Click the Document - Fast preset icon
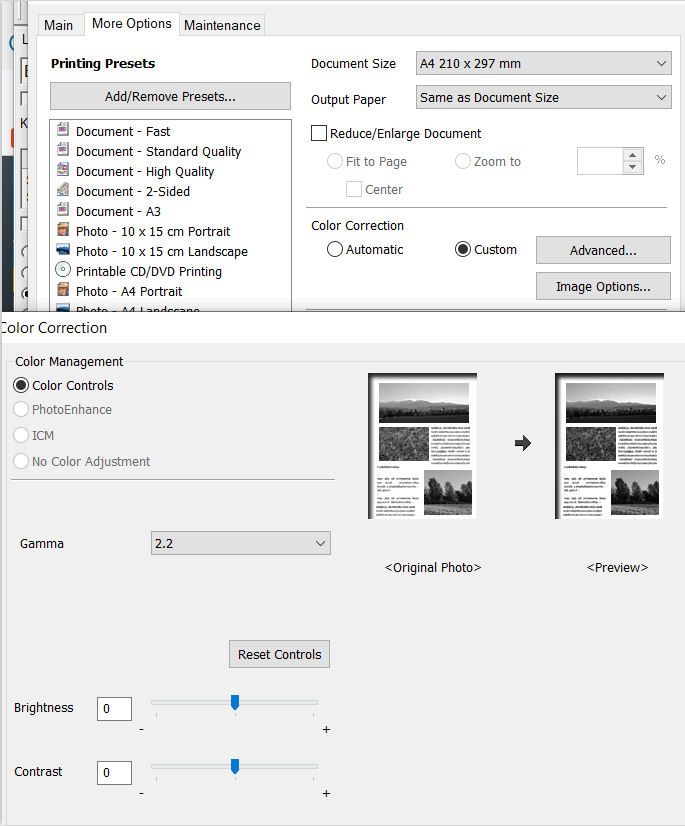 pyautogui.click(x=63, y=131)
